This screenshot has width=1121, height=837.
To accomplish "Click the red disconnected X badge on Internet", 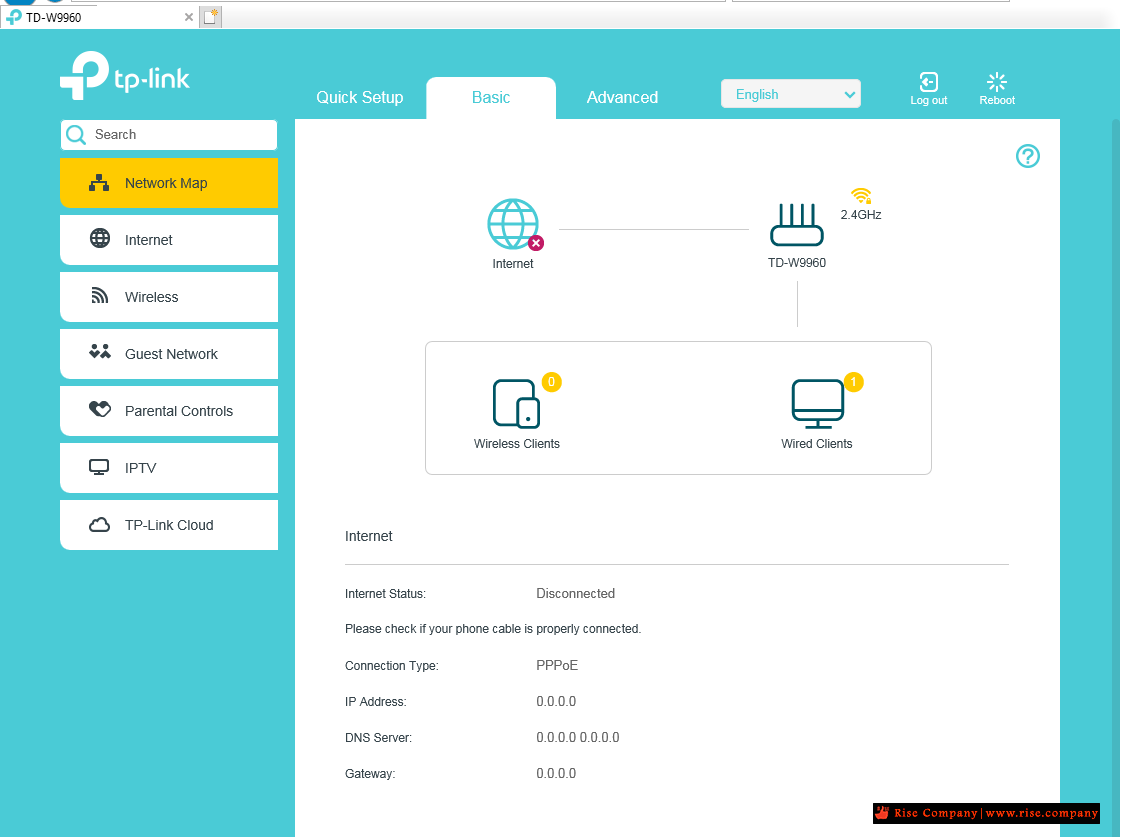I will click(x=536, y=243).
